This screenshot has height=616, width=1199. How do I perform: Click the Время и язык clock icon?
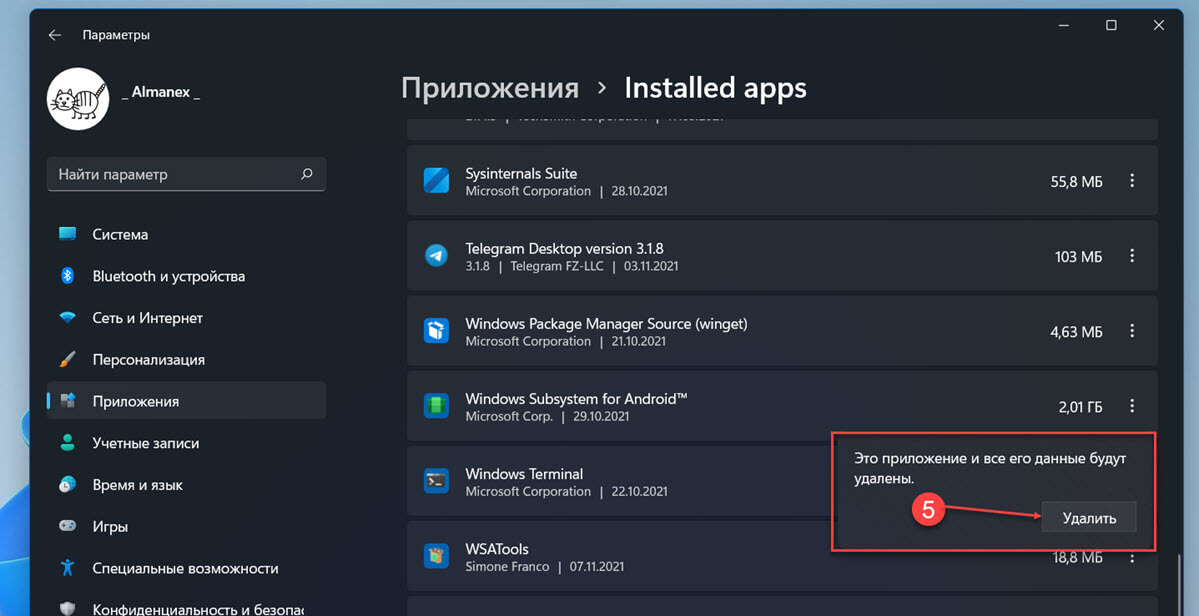click(67, 485)
